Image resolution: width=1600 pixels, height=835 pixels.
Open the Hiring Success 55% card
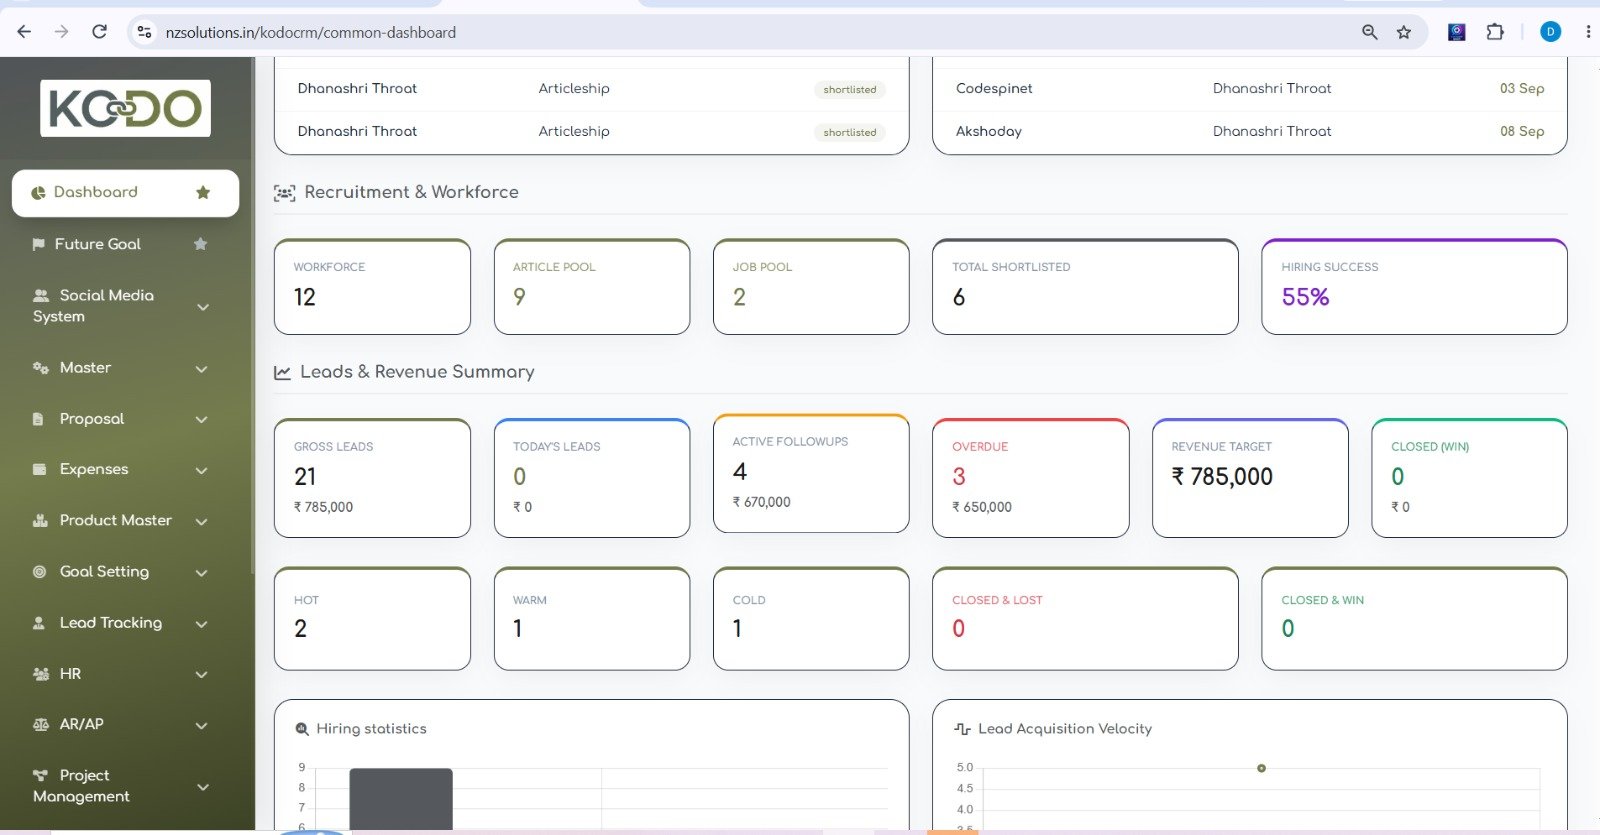1414,287
